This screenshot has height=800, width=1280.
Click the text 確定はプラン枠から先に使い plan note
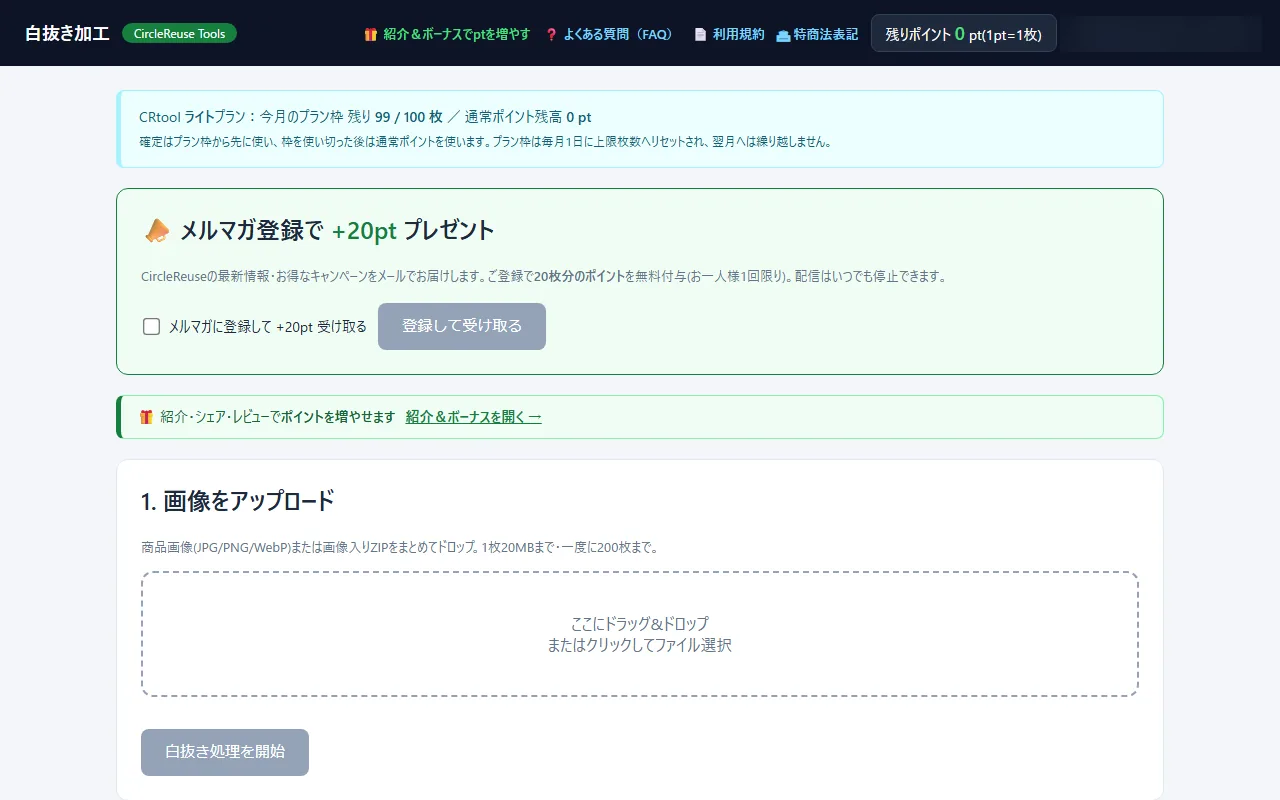point(485,142)
